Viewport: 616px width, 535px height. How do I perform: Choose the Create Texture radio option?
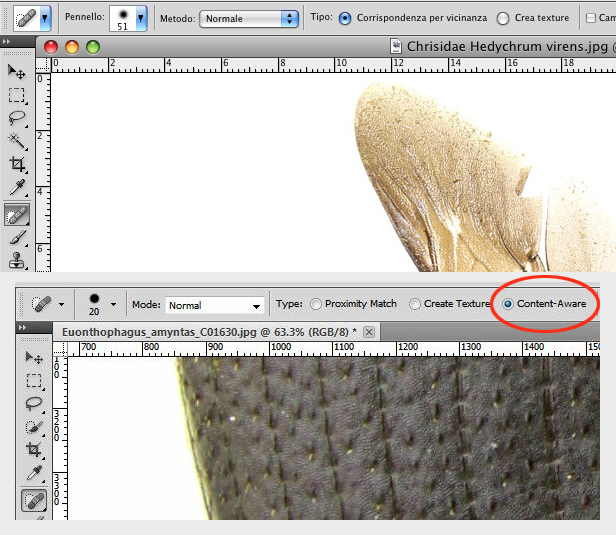[x=416, y=304]
